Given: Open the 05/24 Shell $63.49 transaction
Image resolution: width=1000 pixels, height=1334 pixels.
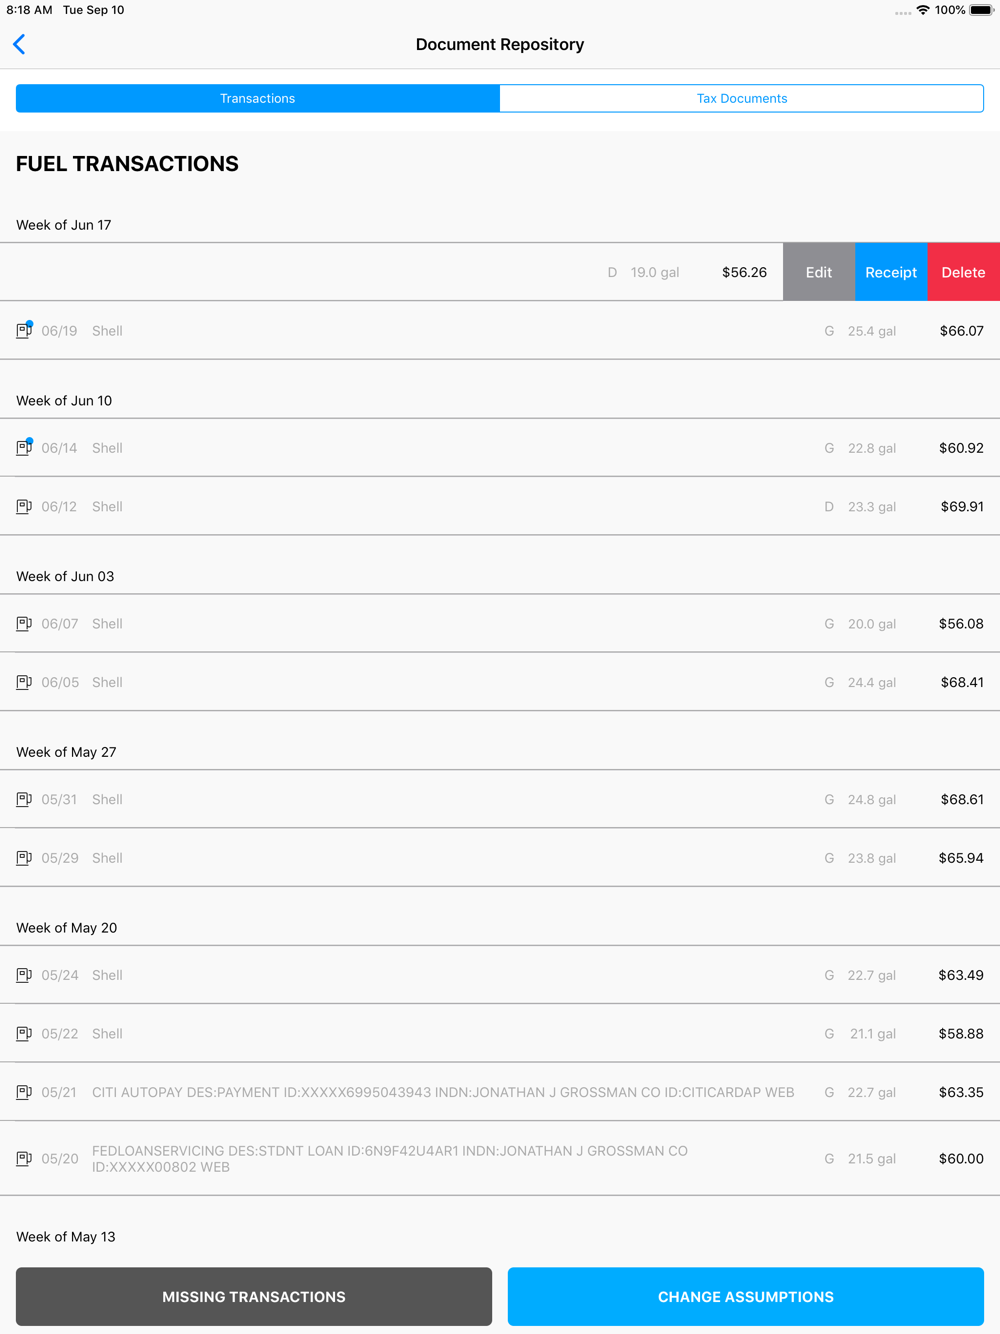Looking at the screenshot, I should 500,975.
